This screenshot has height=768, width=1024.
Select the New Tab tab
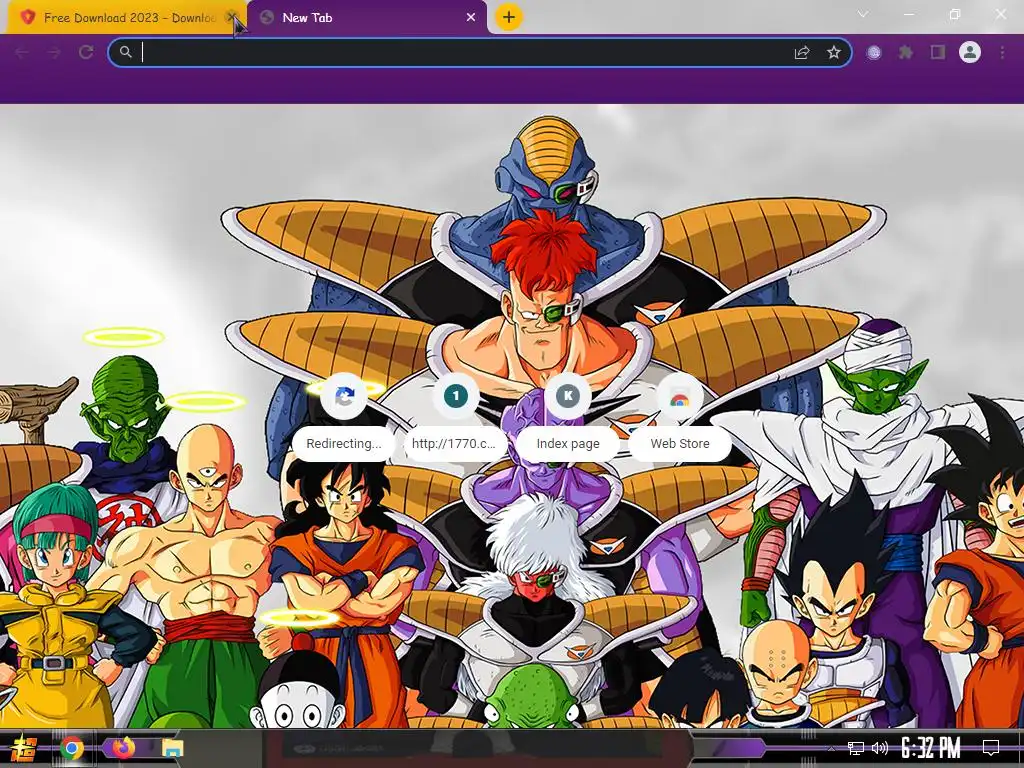point(366,18)
